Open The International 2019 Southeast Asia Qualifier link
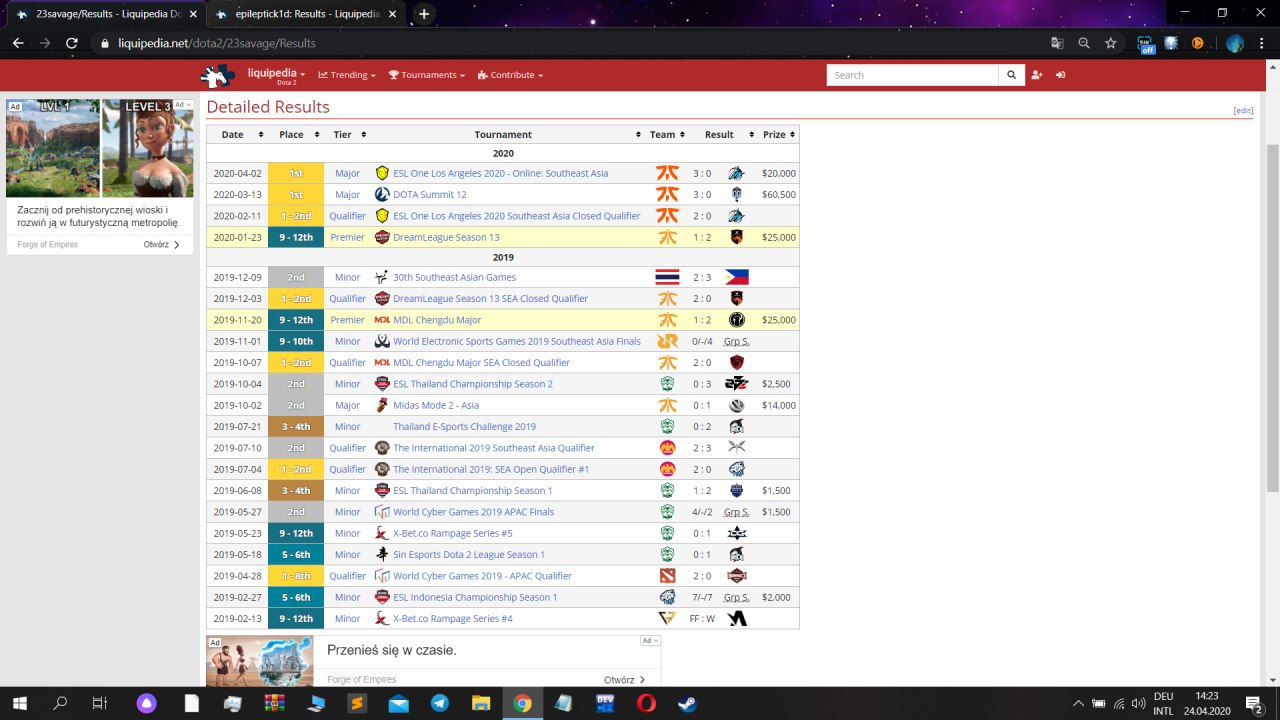This screenshot has width=1280, height=720. (x=494, y=448)
